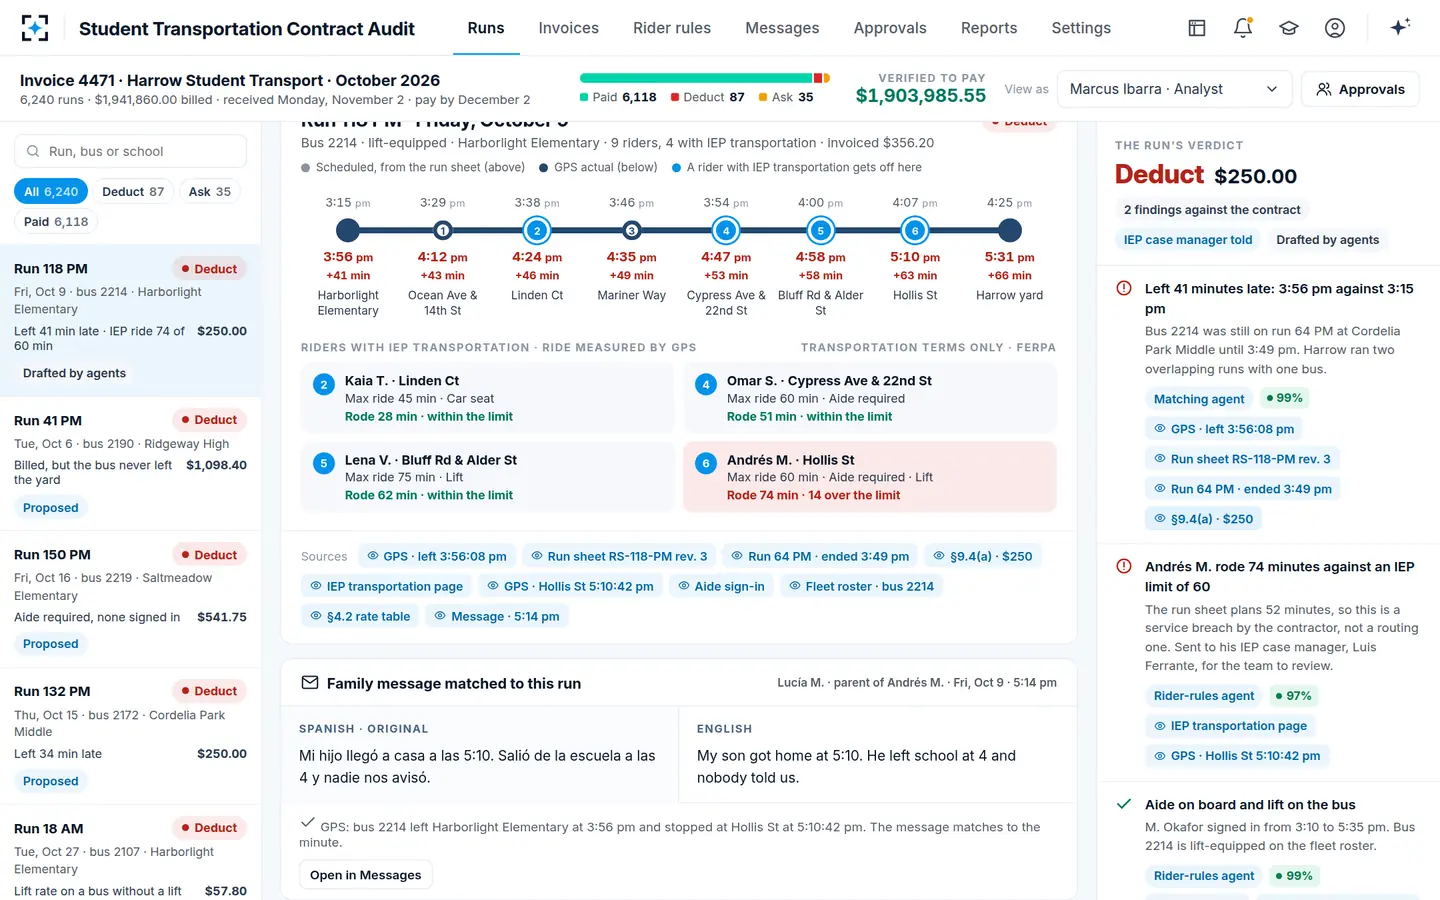1440x900 pixels.
Task: Click the Matching agent chip
Action: (1199, 399)
